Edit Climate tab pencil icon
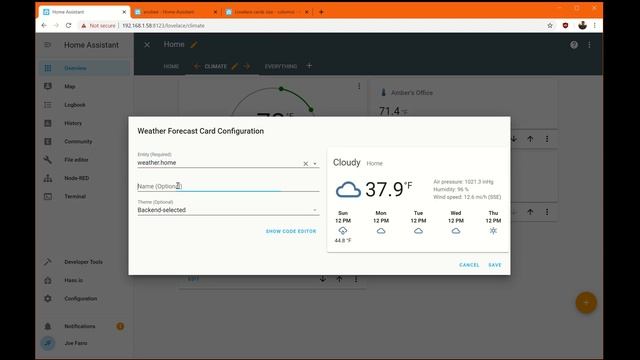 click(234, 66)
